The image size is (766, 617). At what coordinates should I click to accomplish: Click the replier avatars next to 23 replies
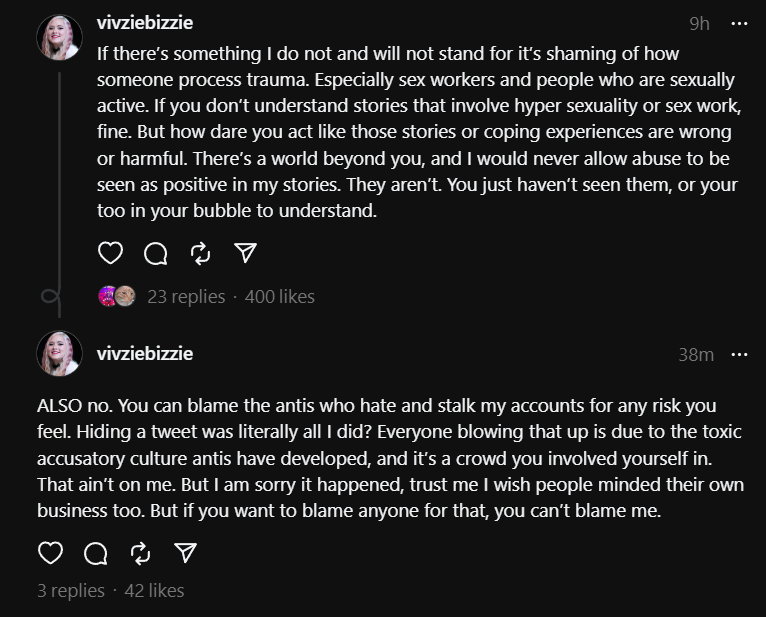point(117,297)
